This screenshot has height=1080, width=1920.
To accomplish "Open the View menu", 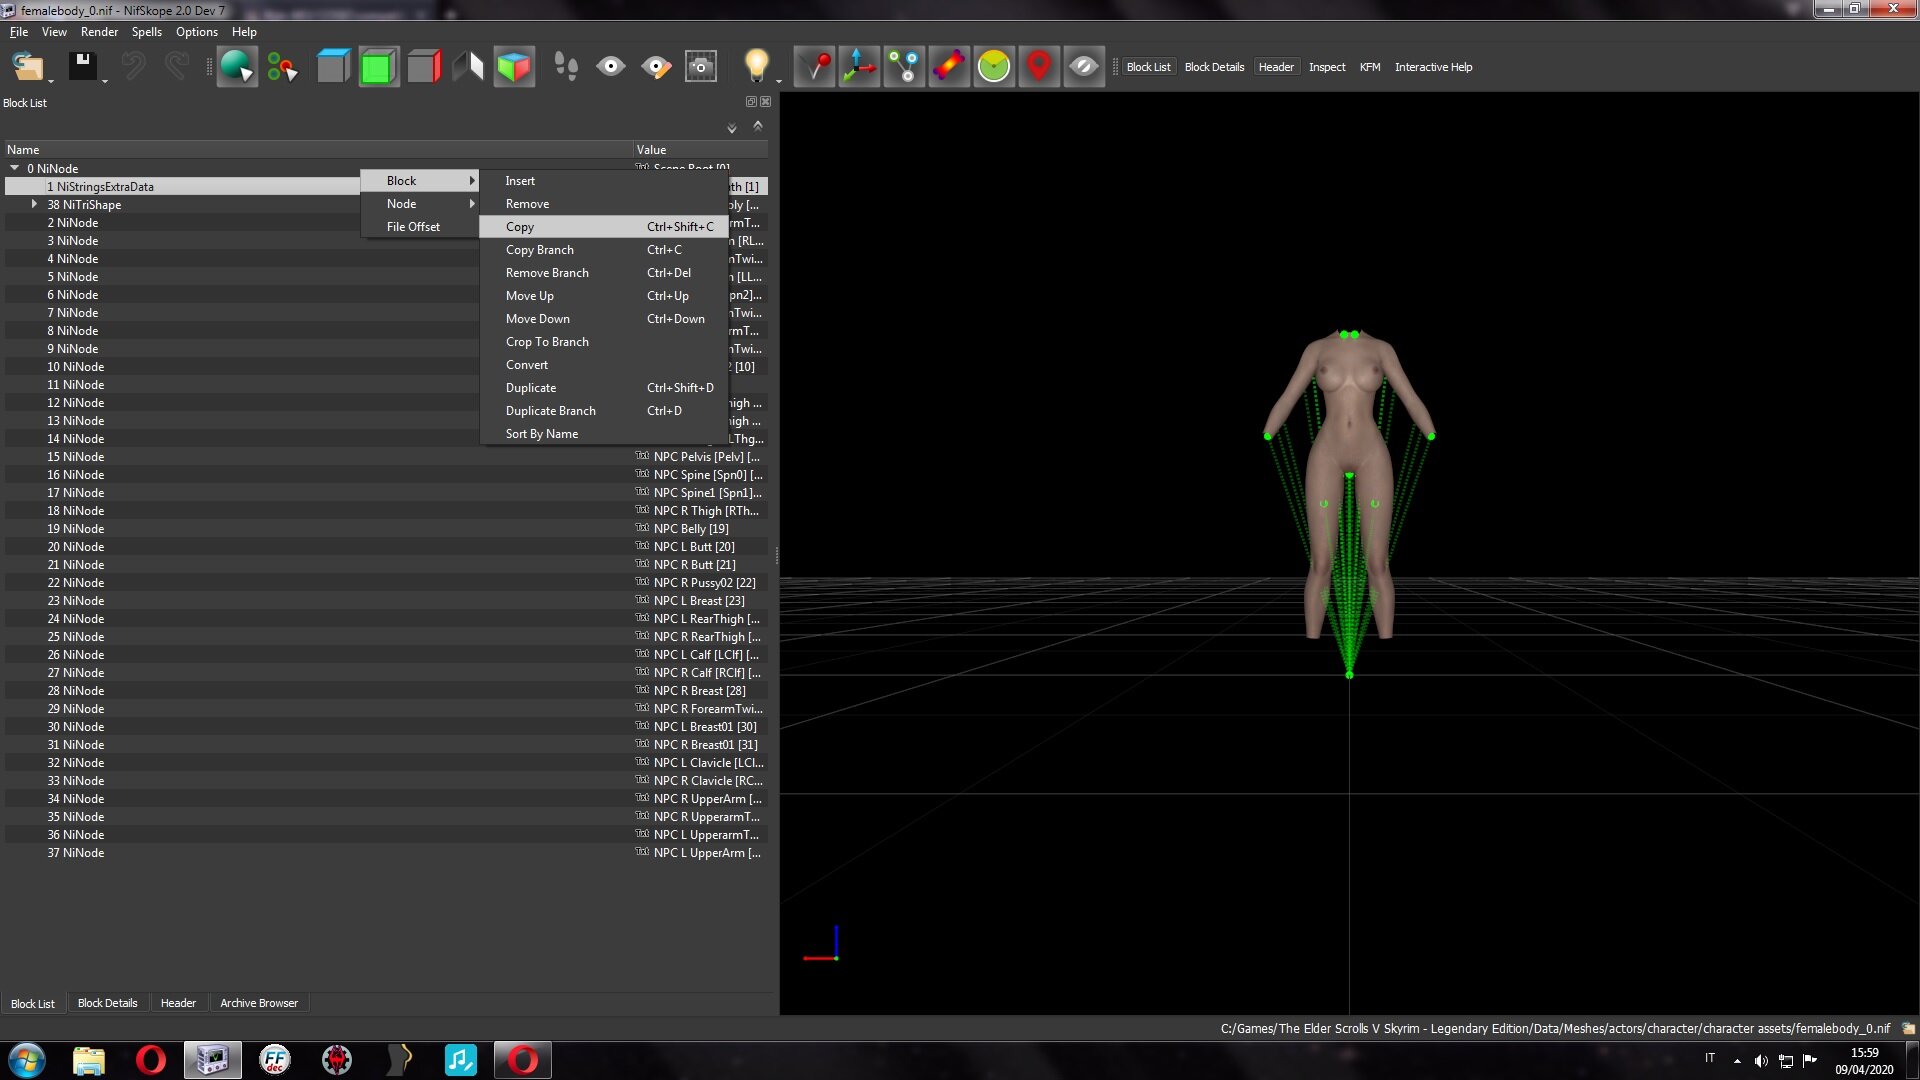I will (54, 32).
